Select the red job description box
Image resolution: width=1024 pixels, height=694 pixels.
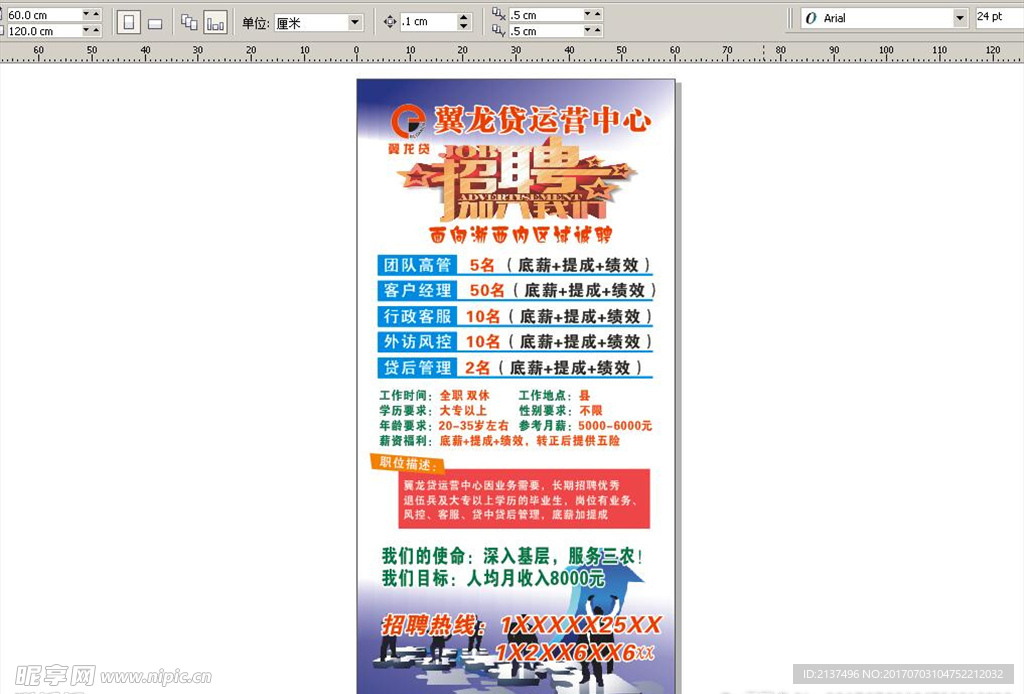(524, 498)
